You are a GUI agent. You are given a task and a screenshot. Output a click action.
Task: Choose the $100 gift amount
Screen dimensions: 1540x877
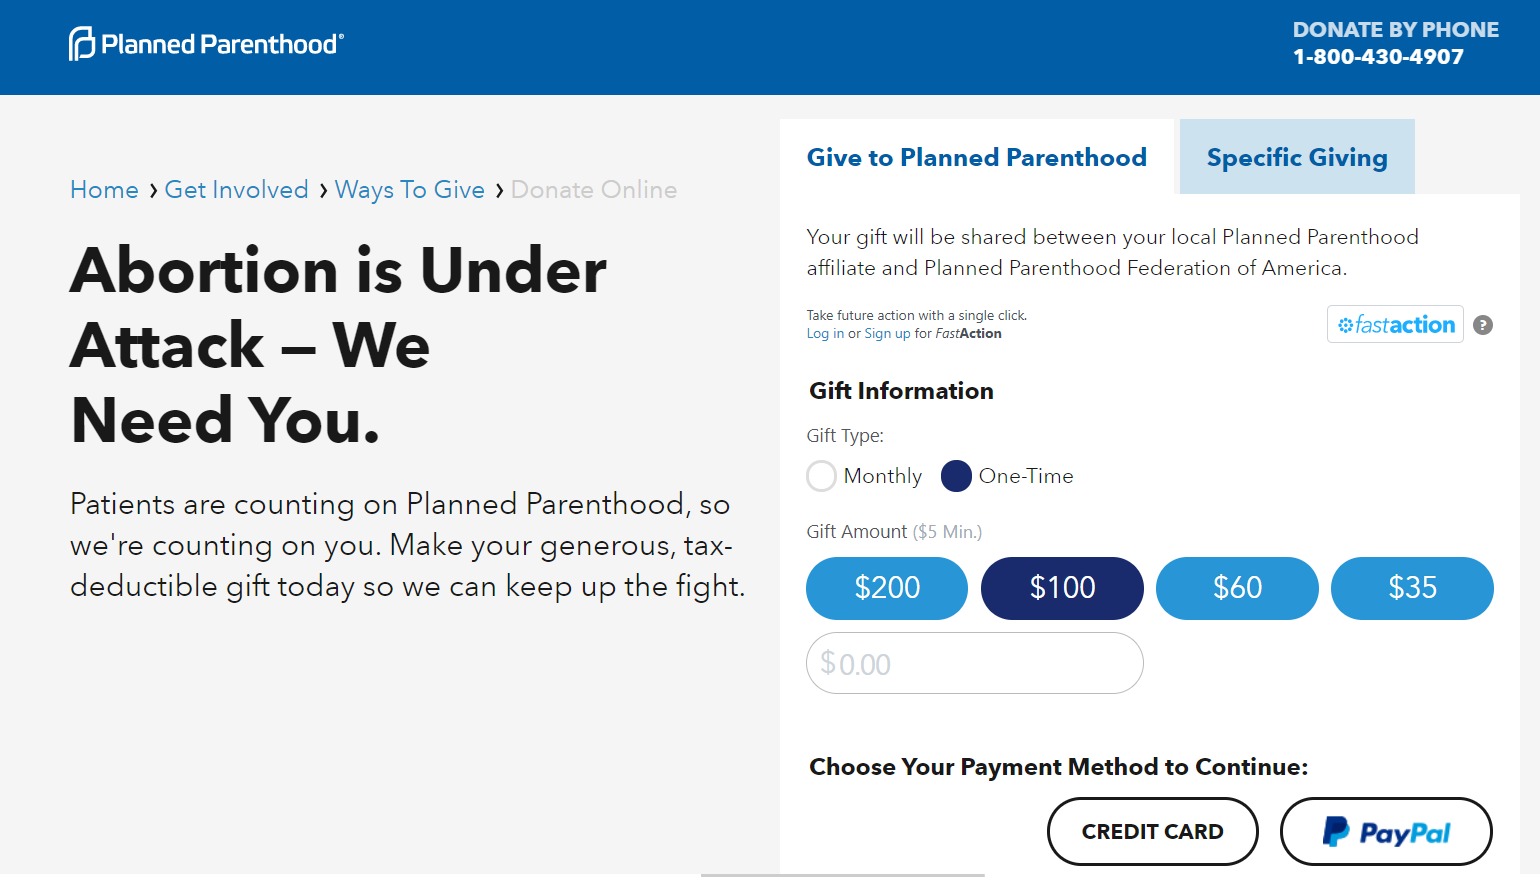pyautogui.click(x=1062, y=588)
